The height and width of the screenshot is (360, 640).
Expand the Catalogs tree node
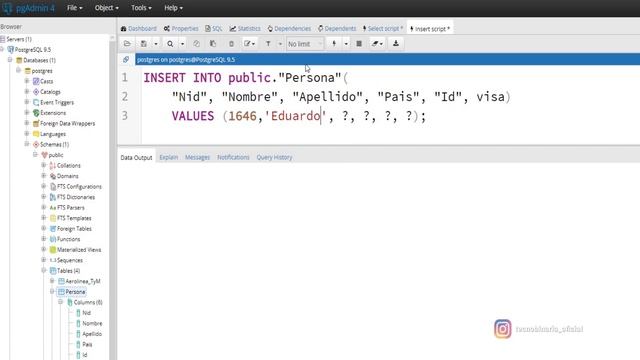coord(27,91)
